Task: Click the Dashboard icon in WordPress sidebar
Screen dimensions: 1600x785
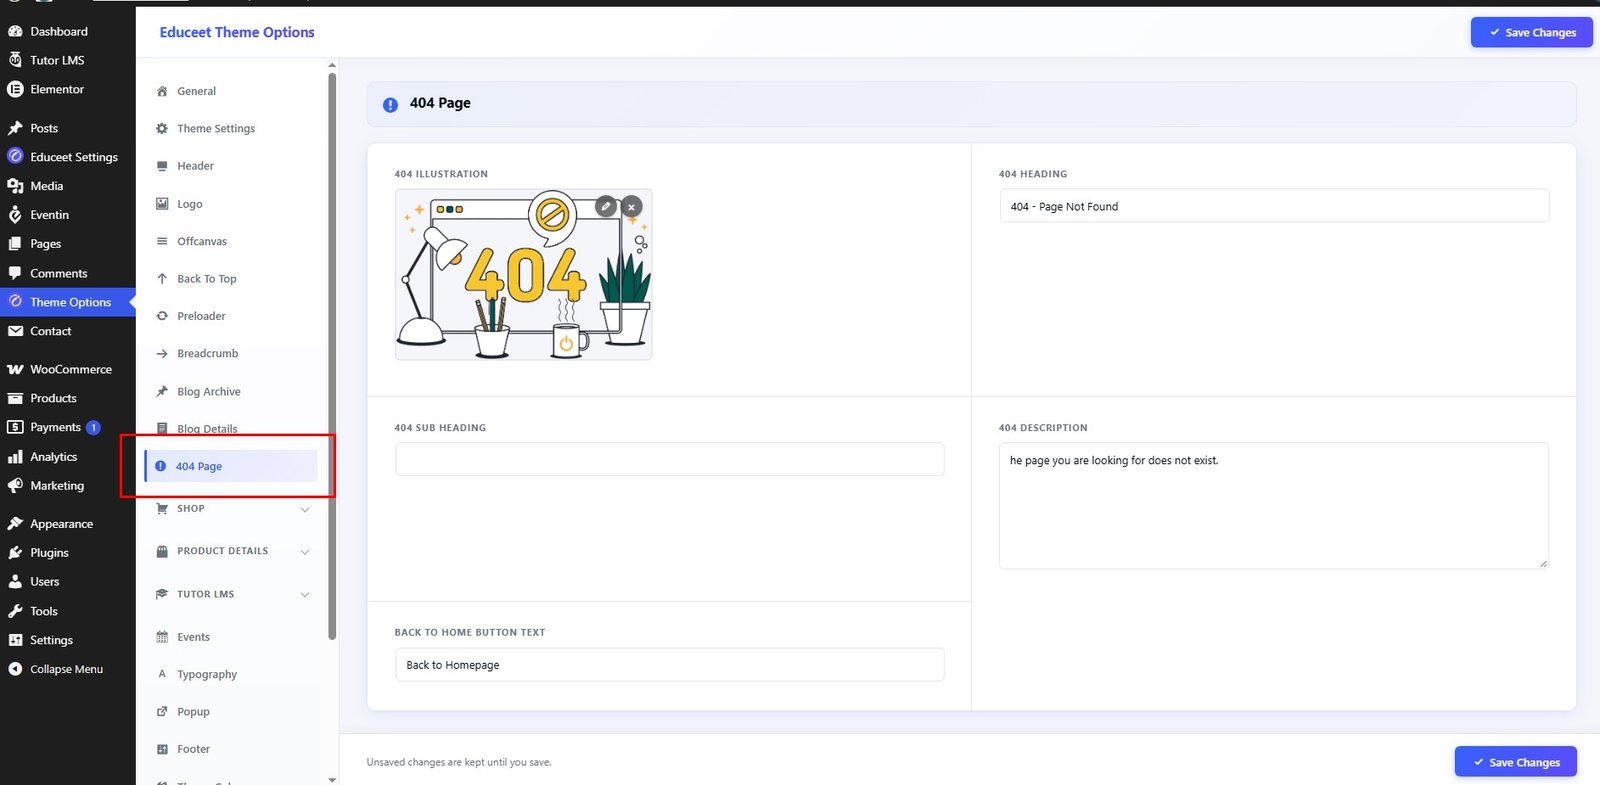Action: [15, 31]
